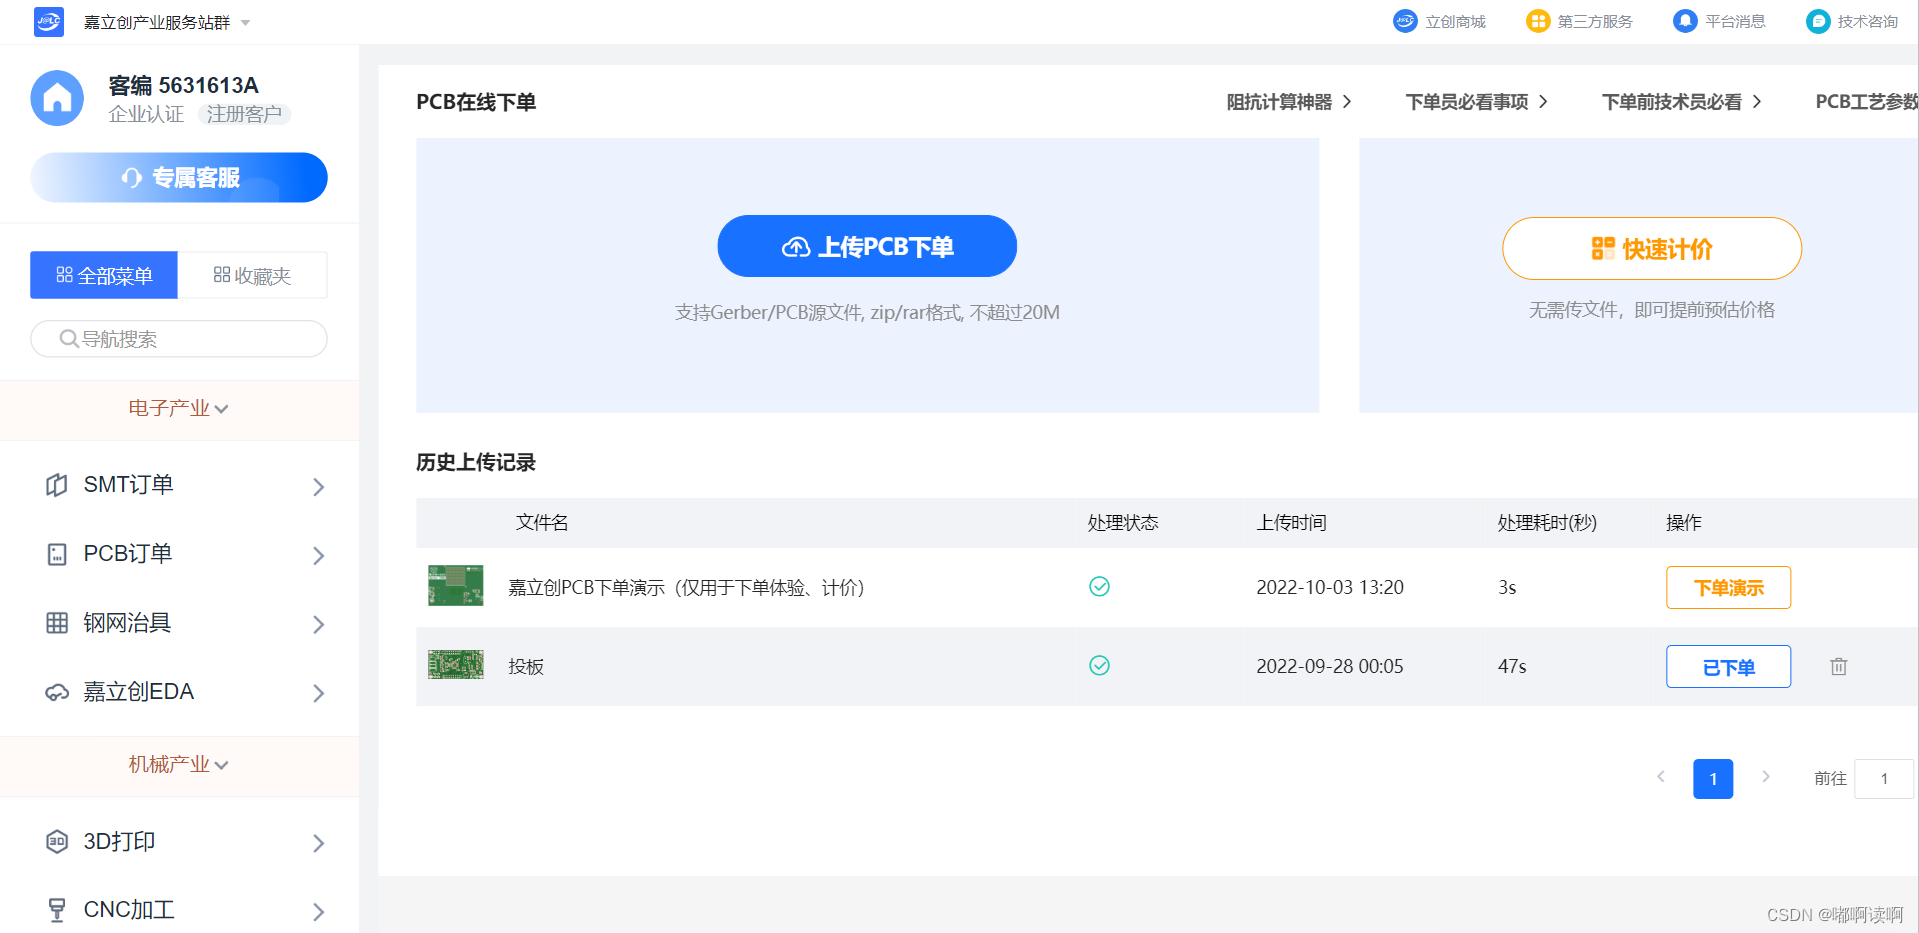
Task: Click the 上传时间 column header
Action: click(1291, 522)
